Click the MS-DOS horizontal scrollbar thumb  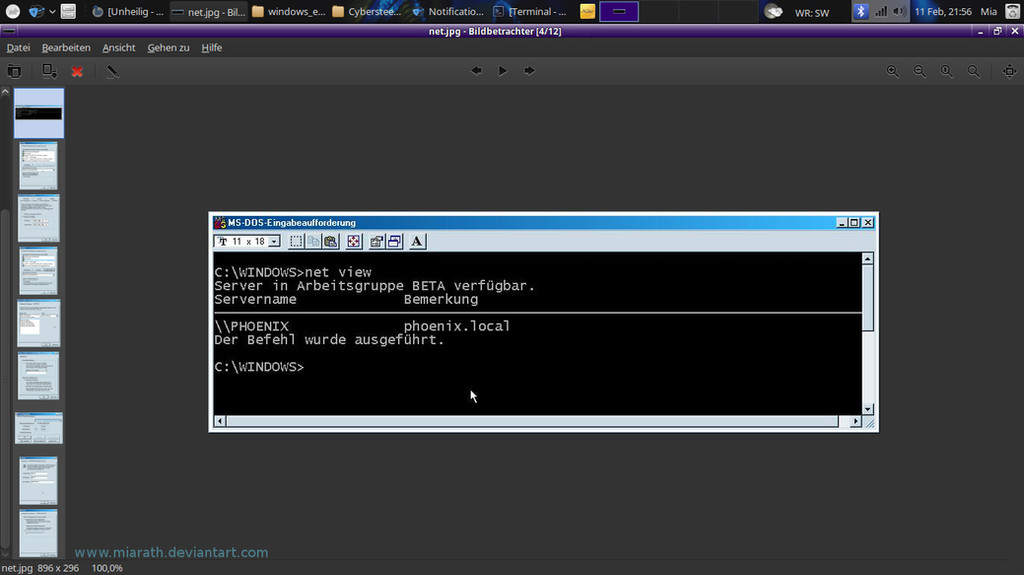point(532,421)
